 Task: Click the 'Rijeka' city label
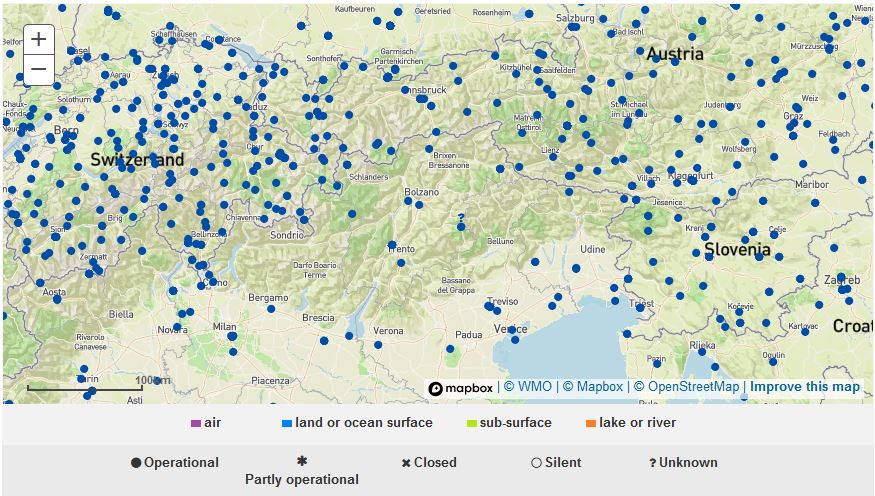(702, 346)
